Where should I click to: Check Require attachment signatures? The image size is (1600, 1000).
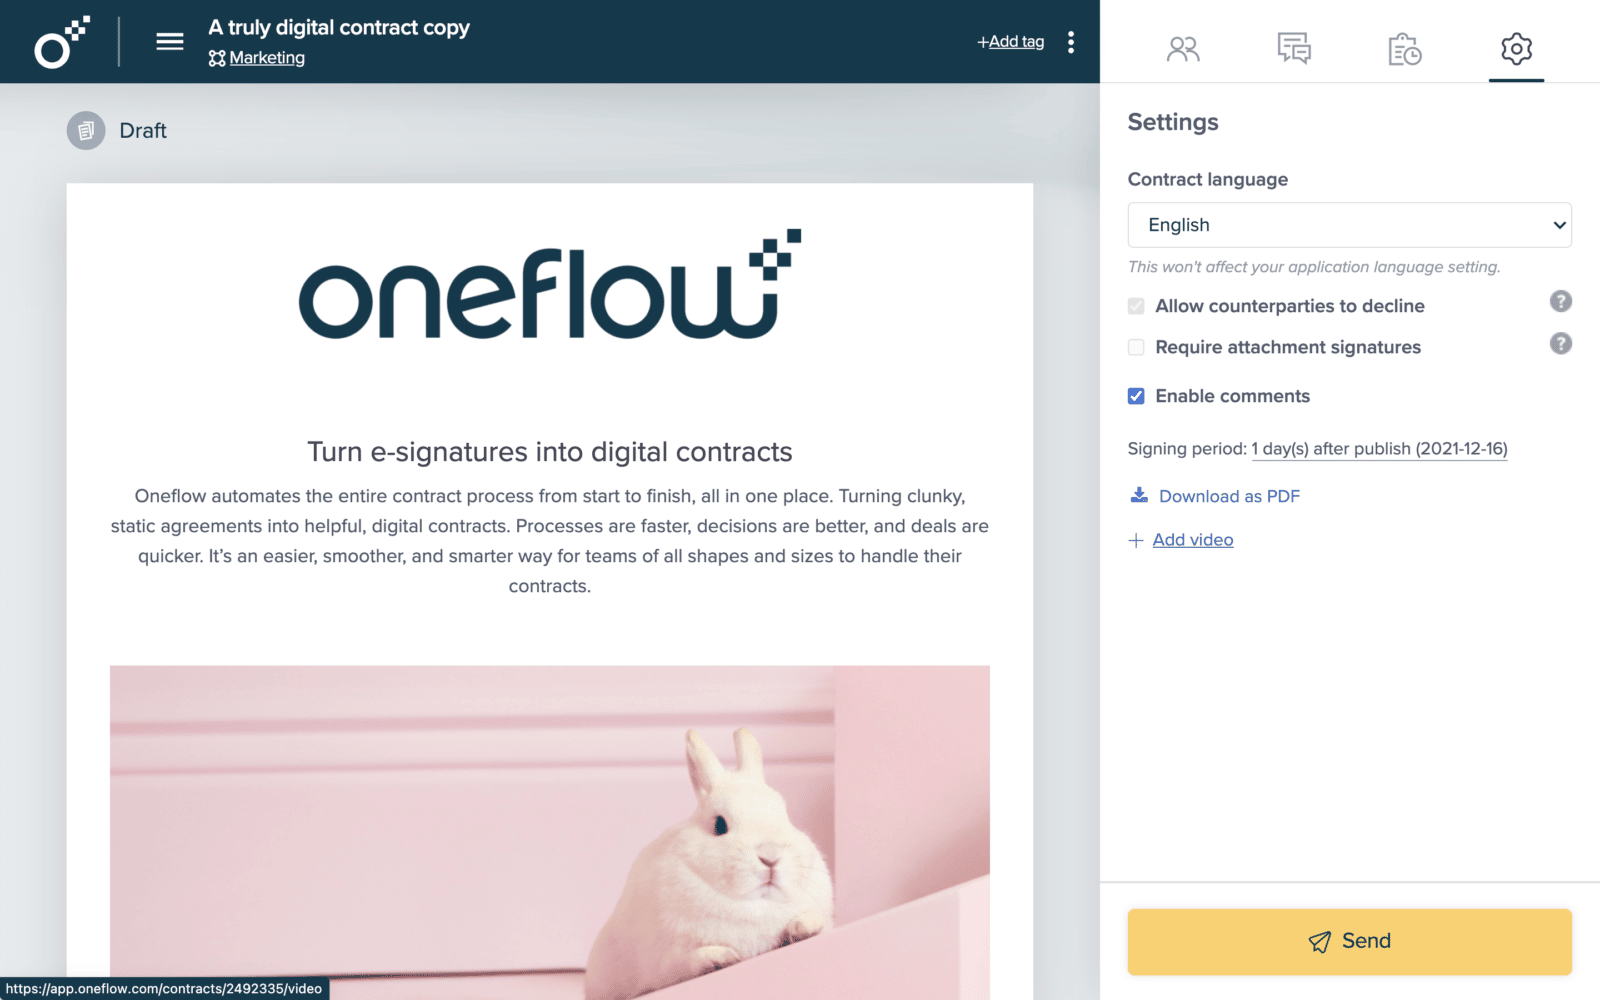1136,347
